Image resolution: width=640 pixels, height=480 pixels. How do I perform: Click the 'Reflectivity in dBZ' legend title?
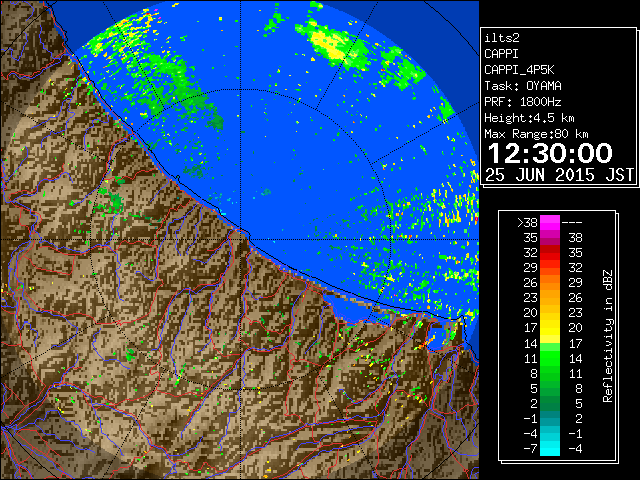608,336
